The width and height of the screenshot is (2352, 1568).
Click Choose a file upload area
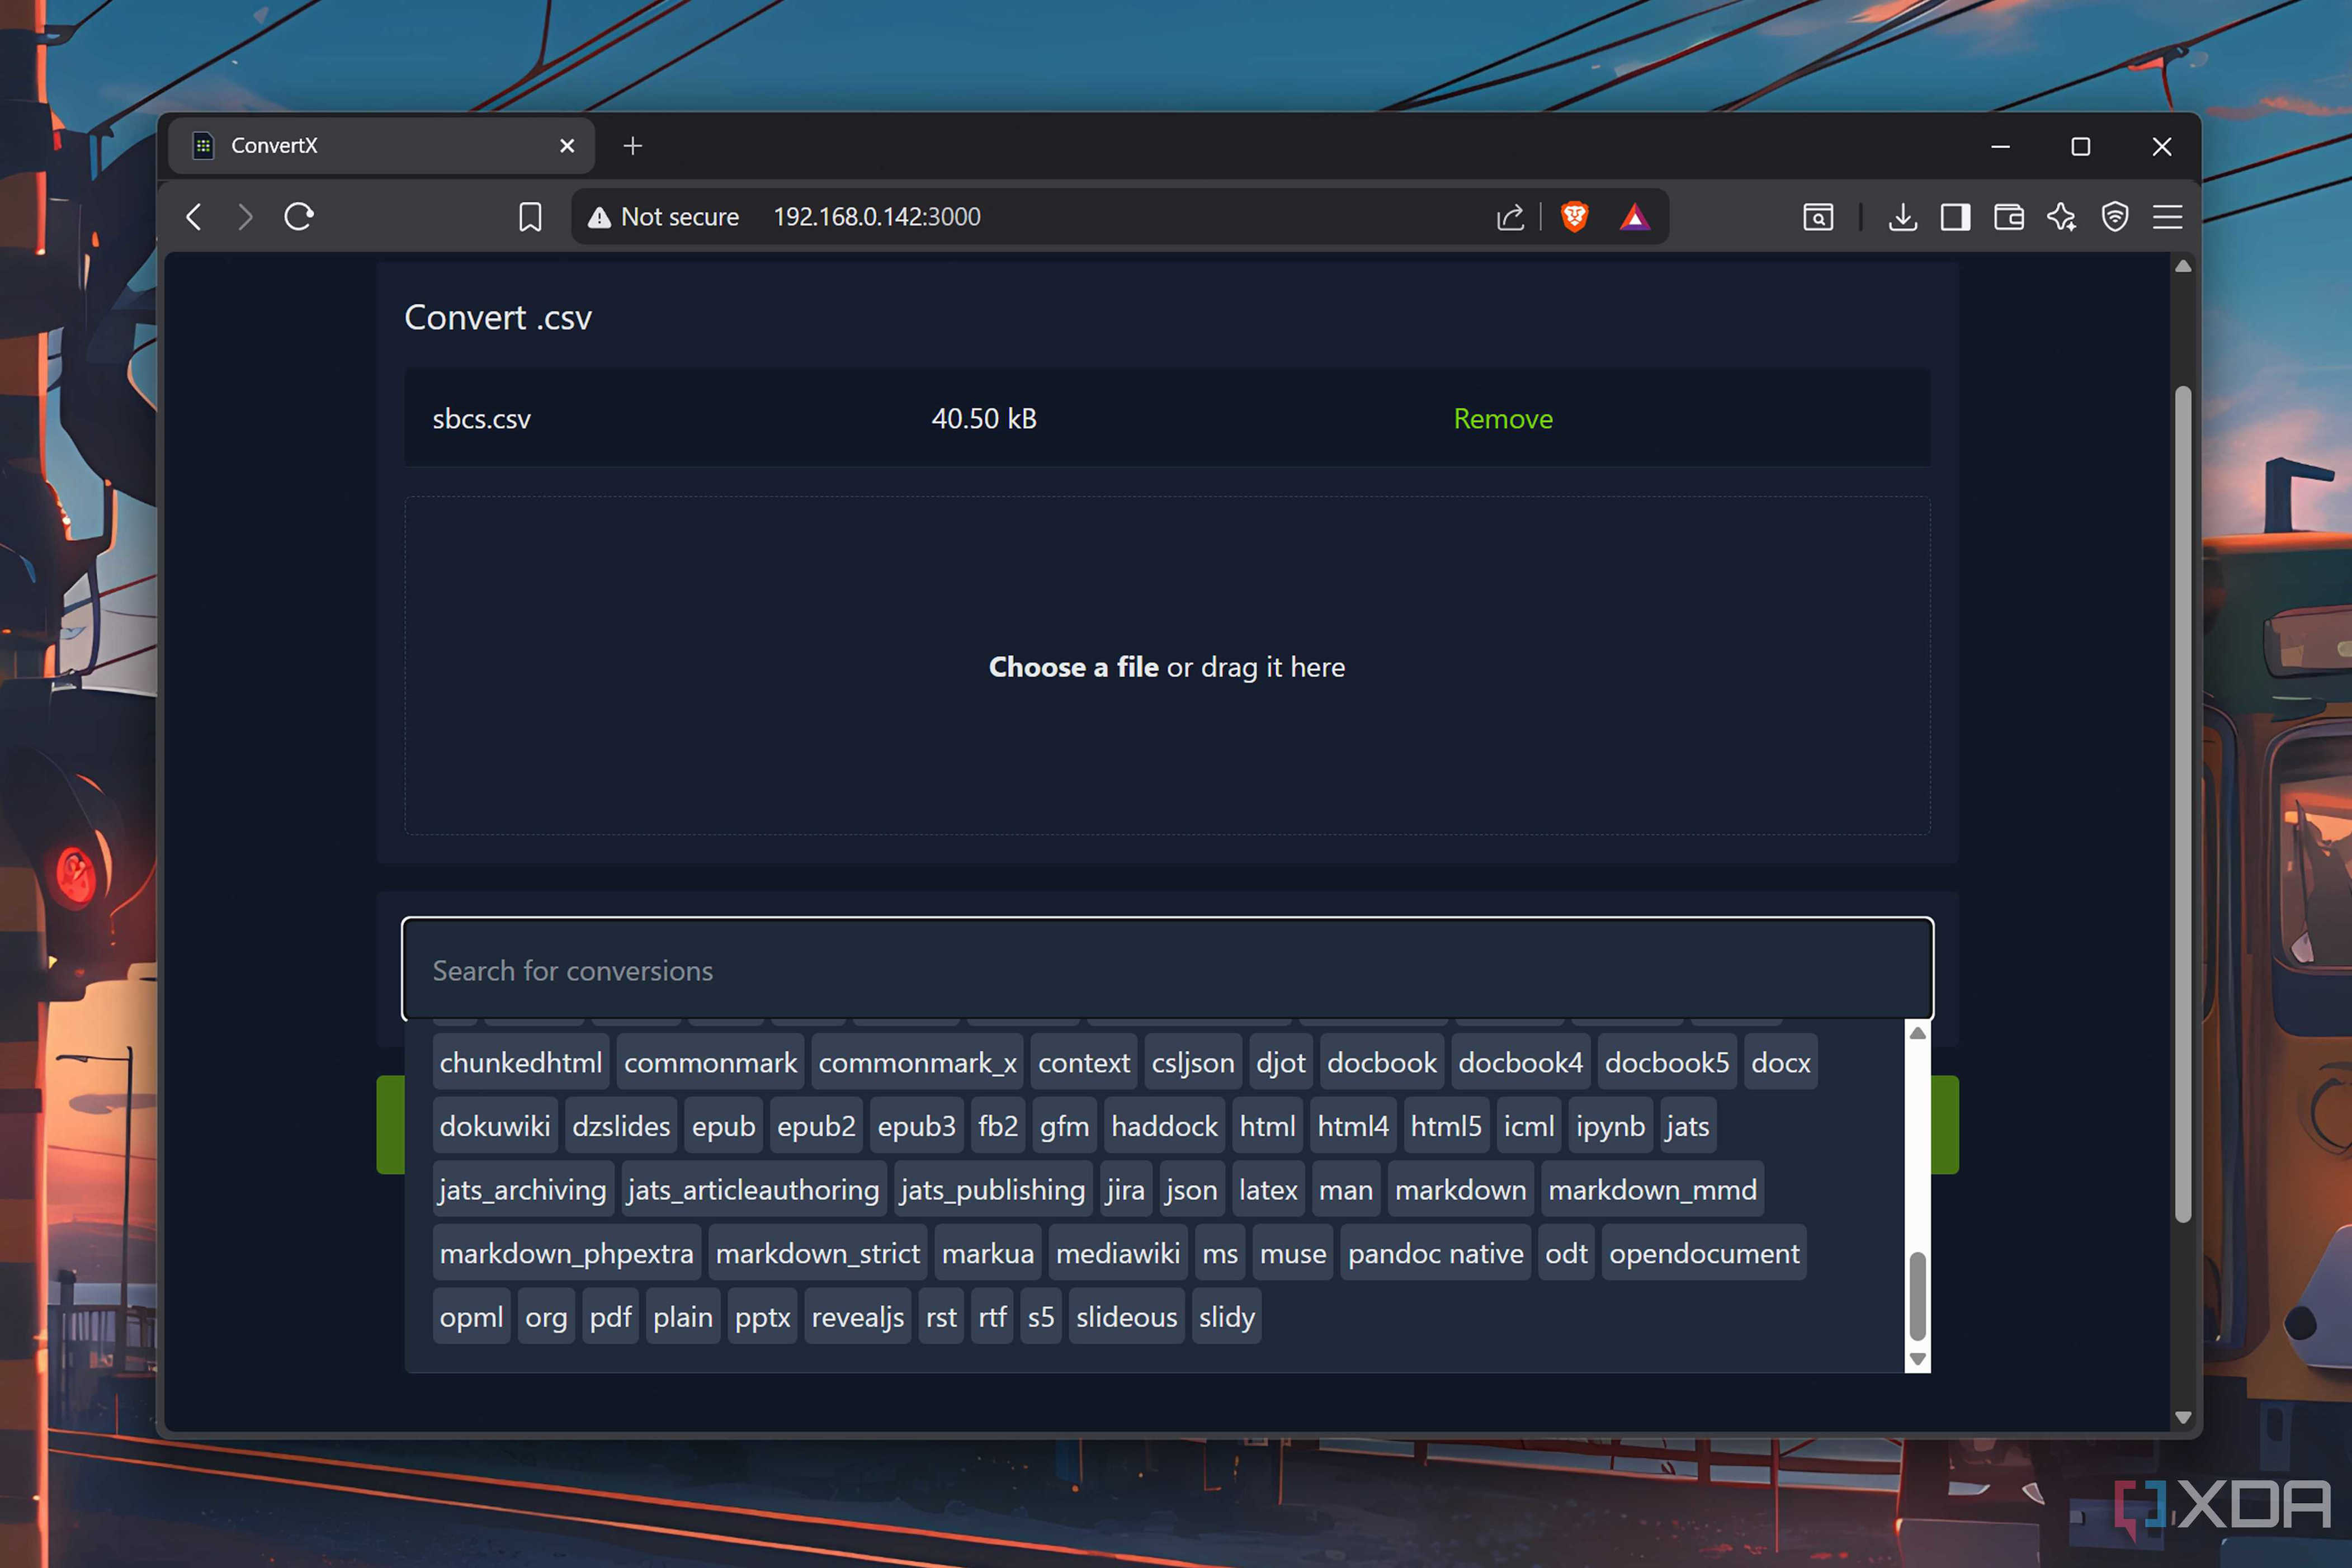pyautogui.click(x=1166, y=666)
